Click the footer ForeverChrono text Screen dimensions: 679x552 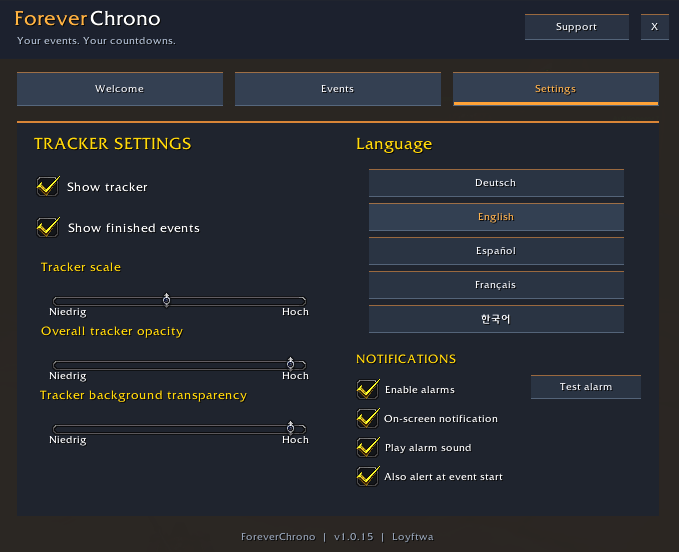278,537
